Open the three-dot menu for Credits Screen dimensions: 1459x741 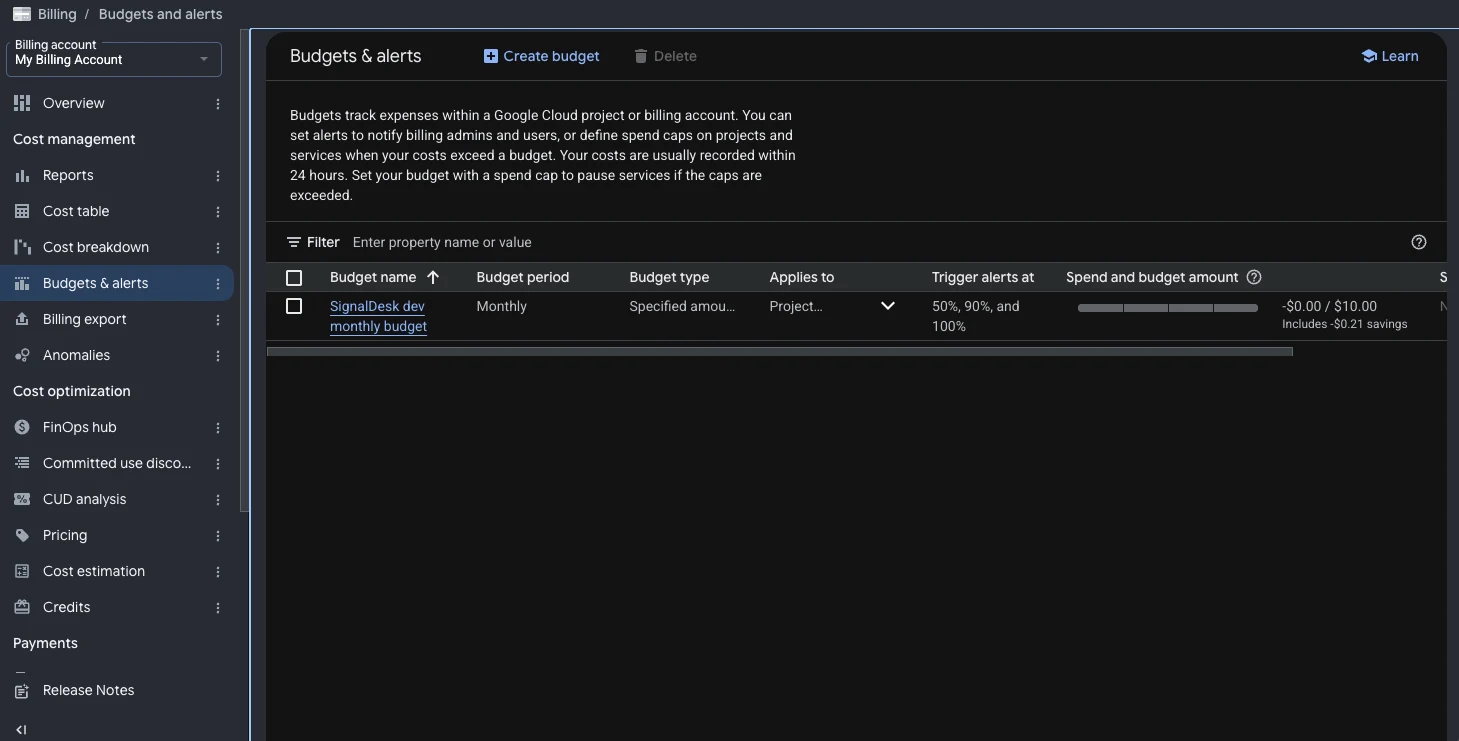coord(218,607)
